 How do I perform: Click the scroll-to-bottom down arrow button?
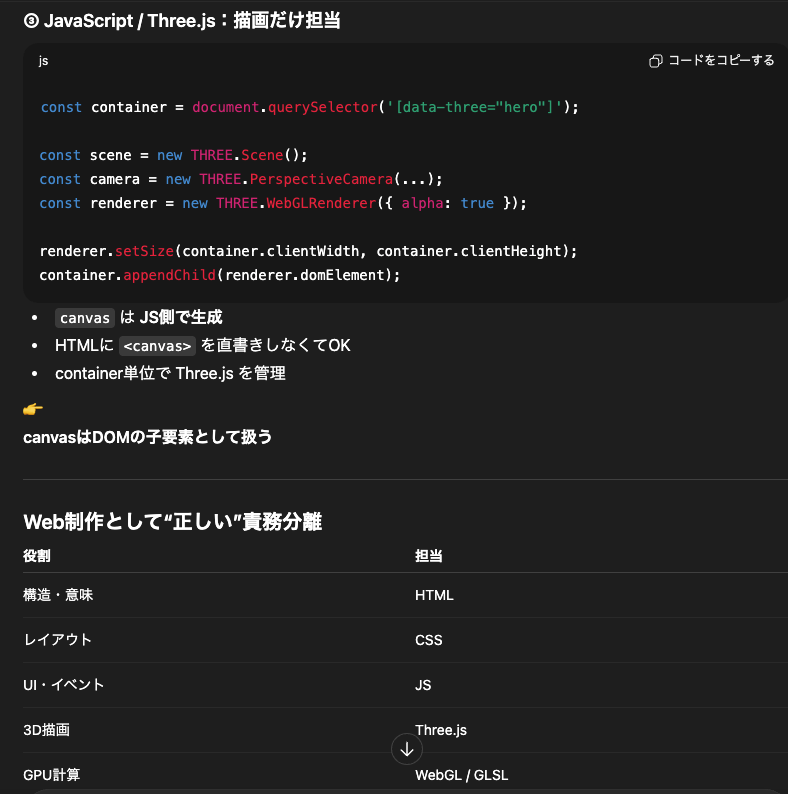(x=407, y=749)
